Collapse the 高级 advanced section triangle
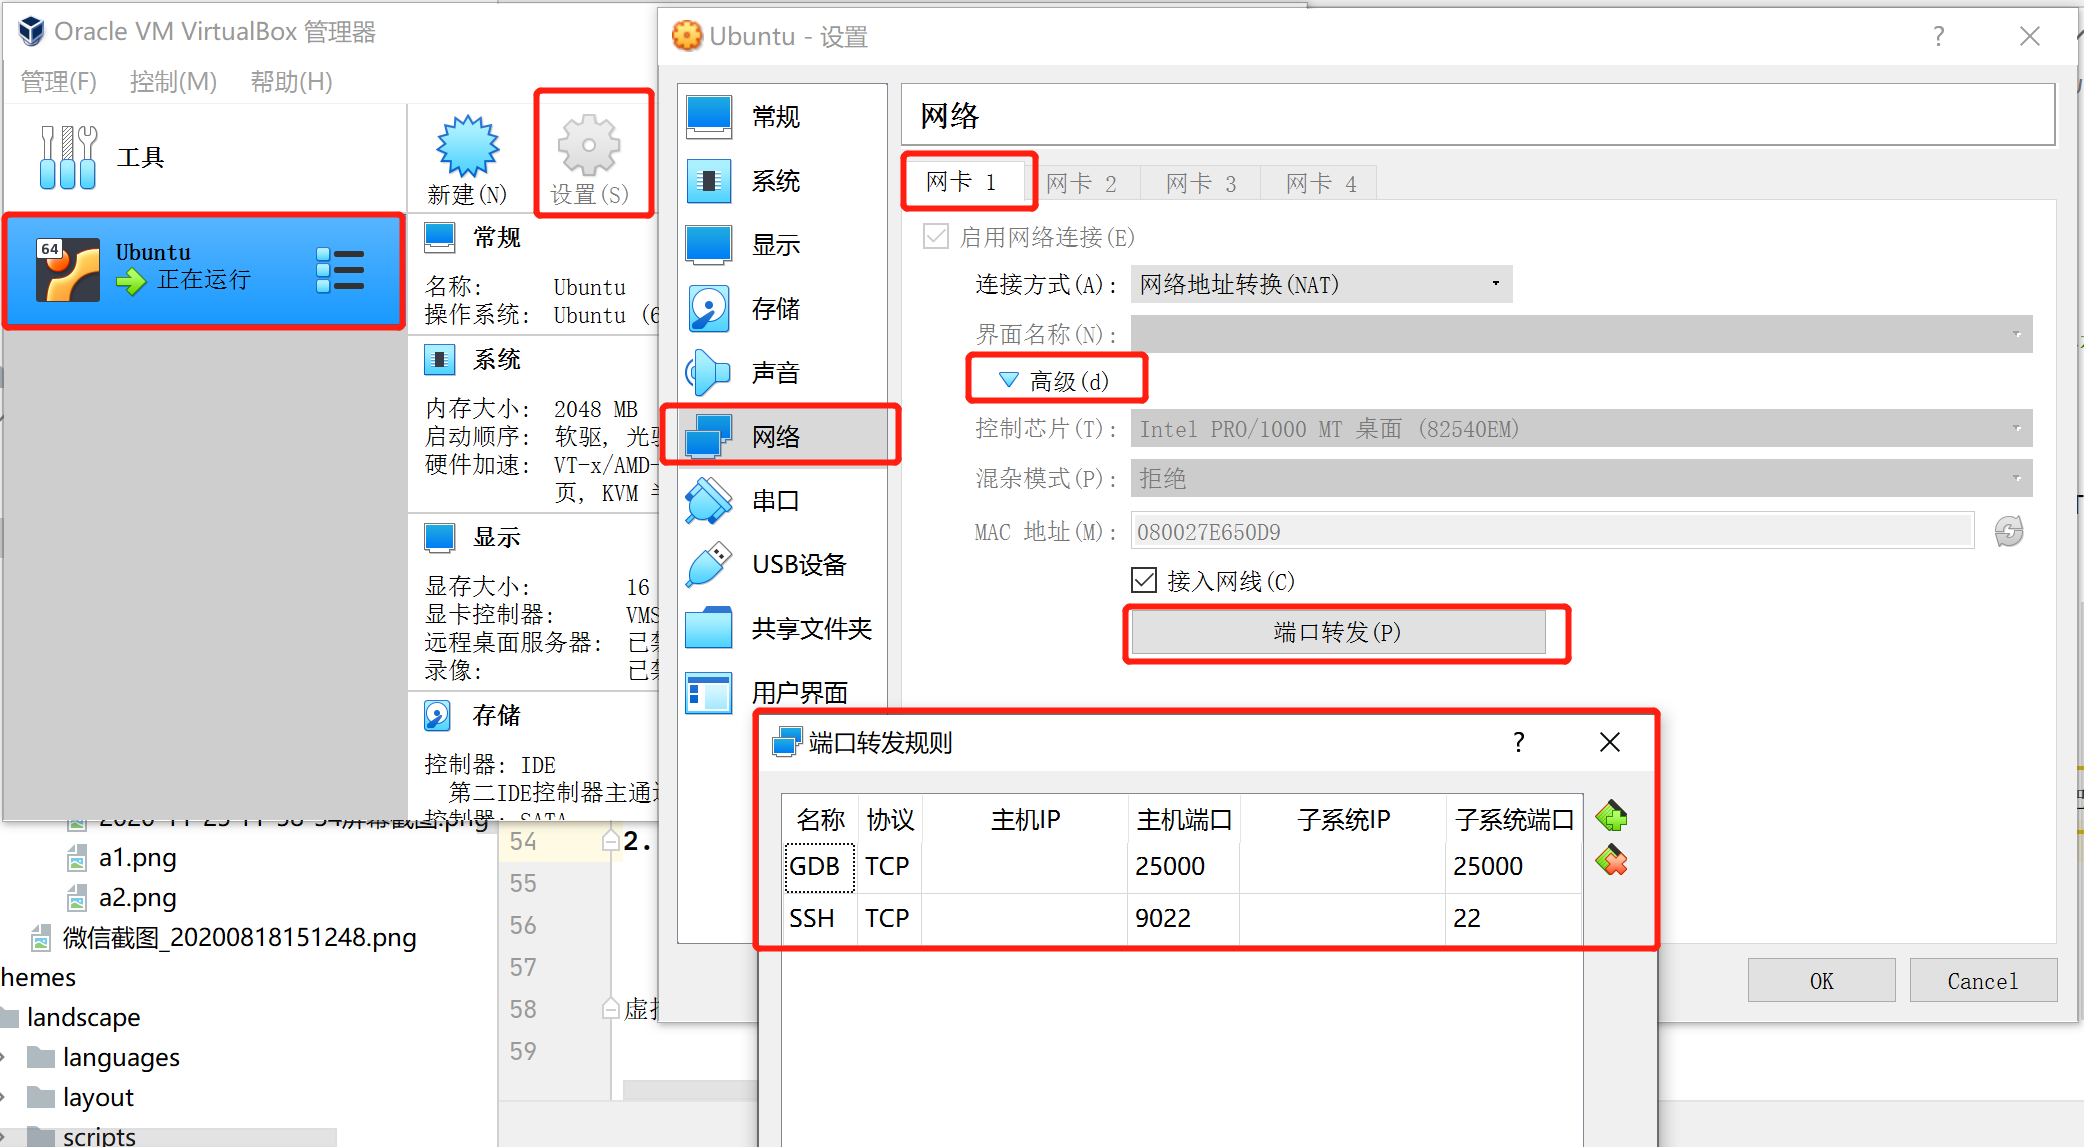Viewport: 2084px width, 1147px height. 1009,380
